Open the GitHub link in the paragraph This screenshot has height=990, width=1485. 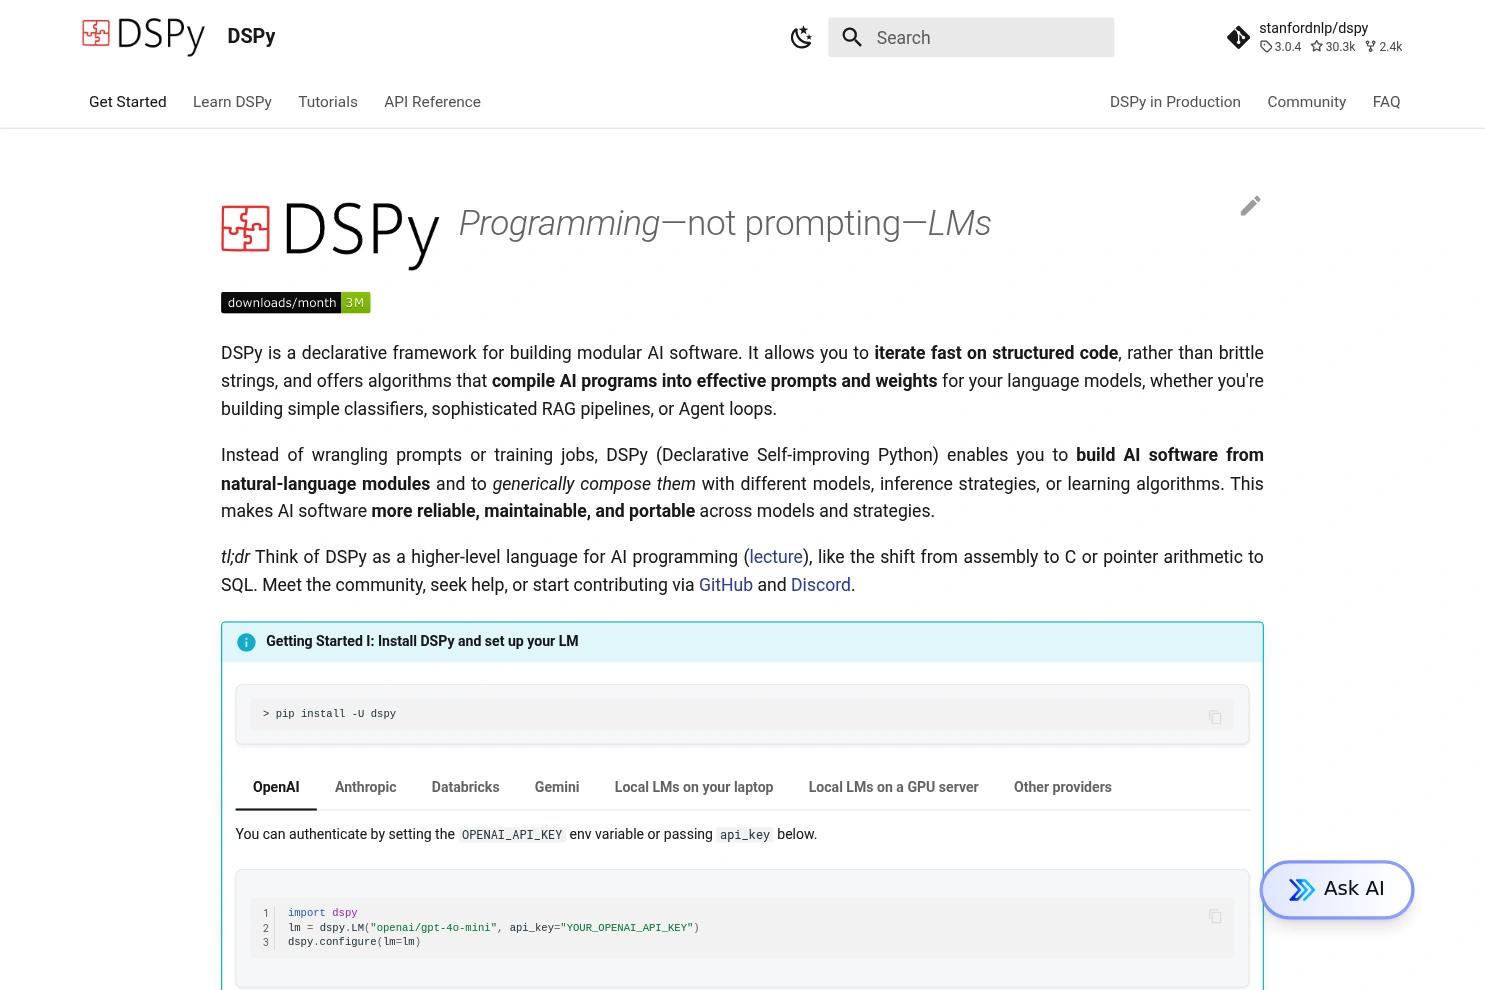(x=726, y=585)
